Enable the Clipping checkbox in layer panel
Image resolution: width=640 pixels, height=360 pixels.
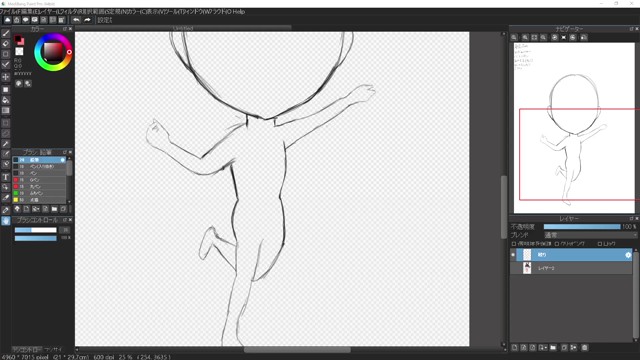pyautogui.click(x=557, y=244)
